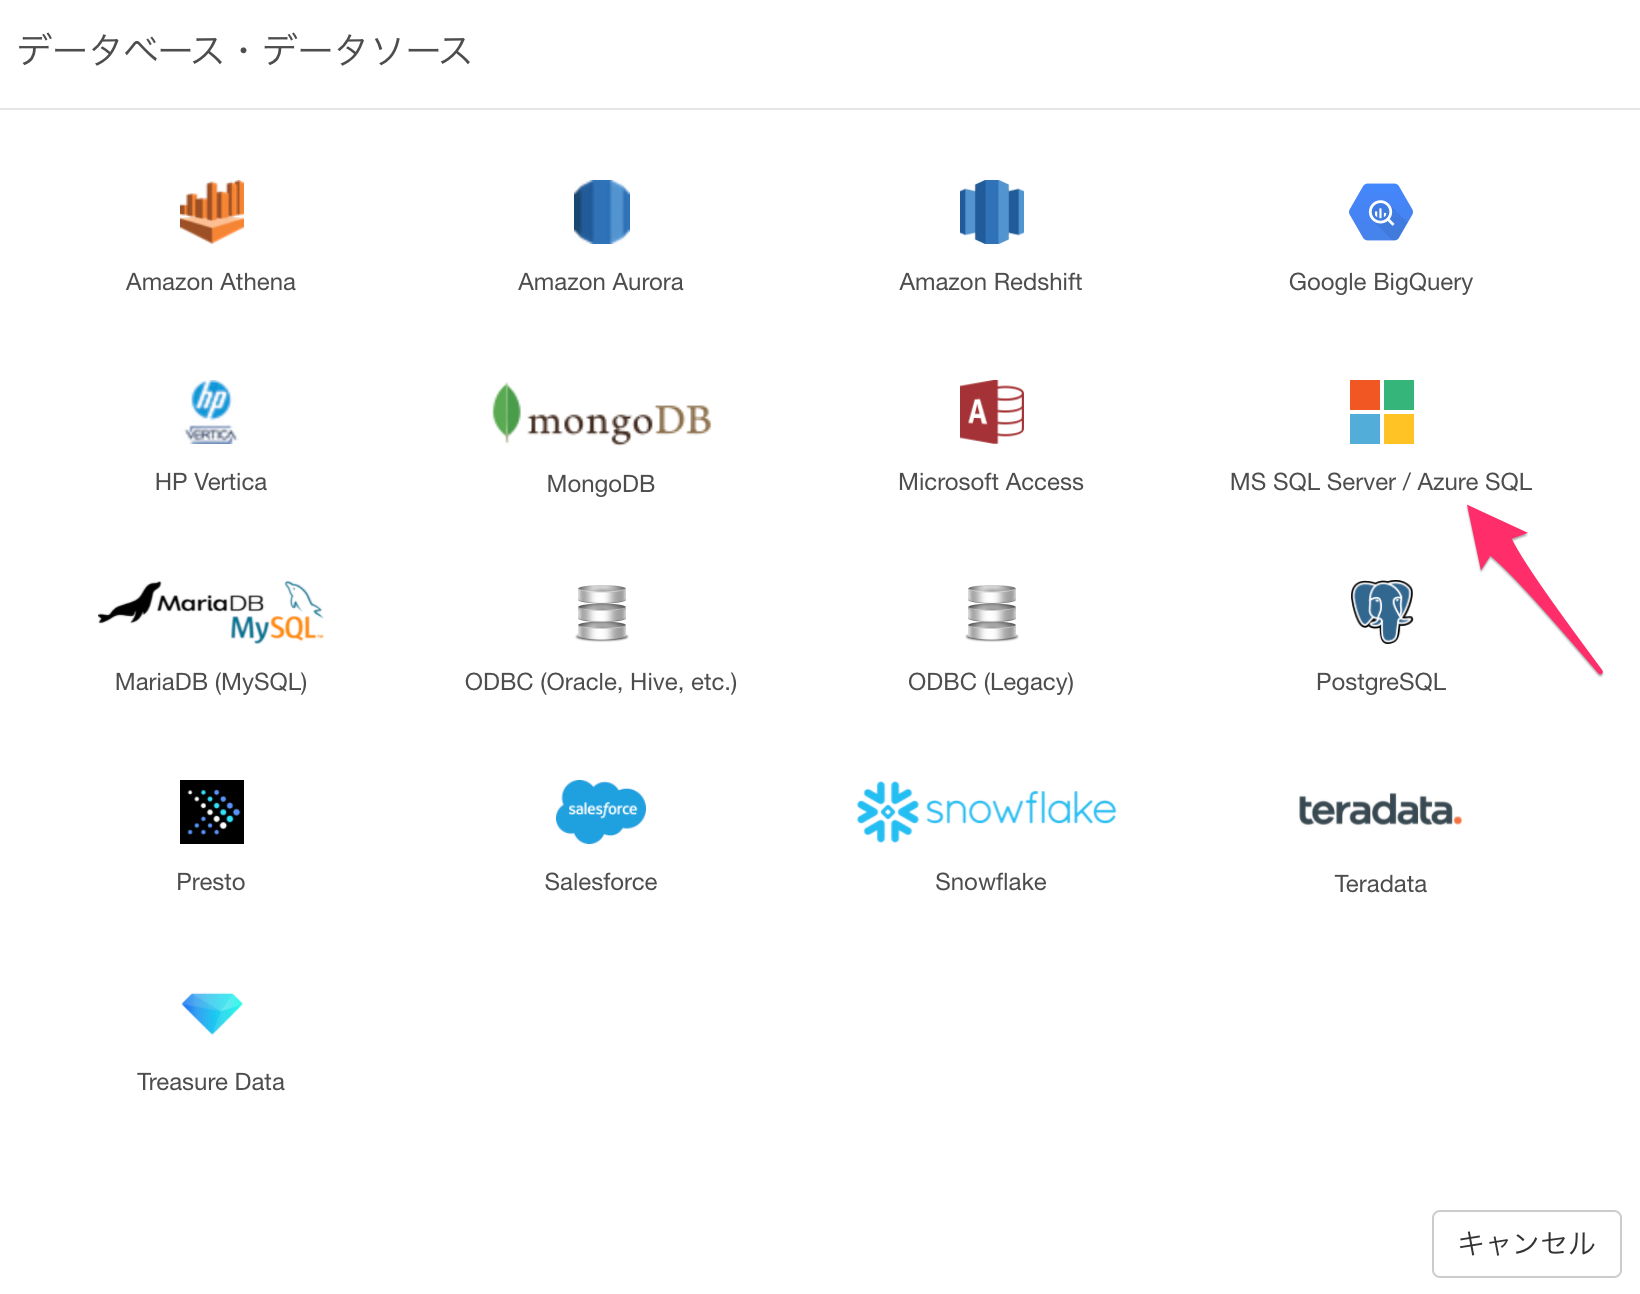Click the mongoDB leaf logo
1640x1294 pixels.
601,413
